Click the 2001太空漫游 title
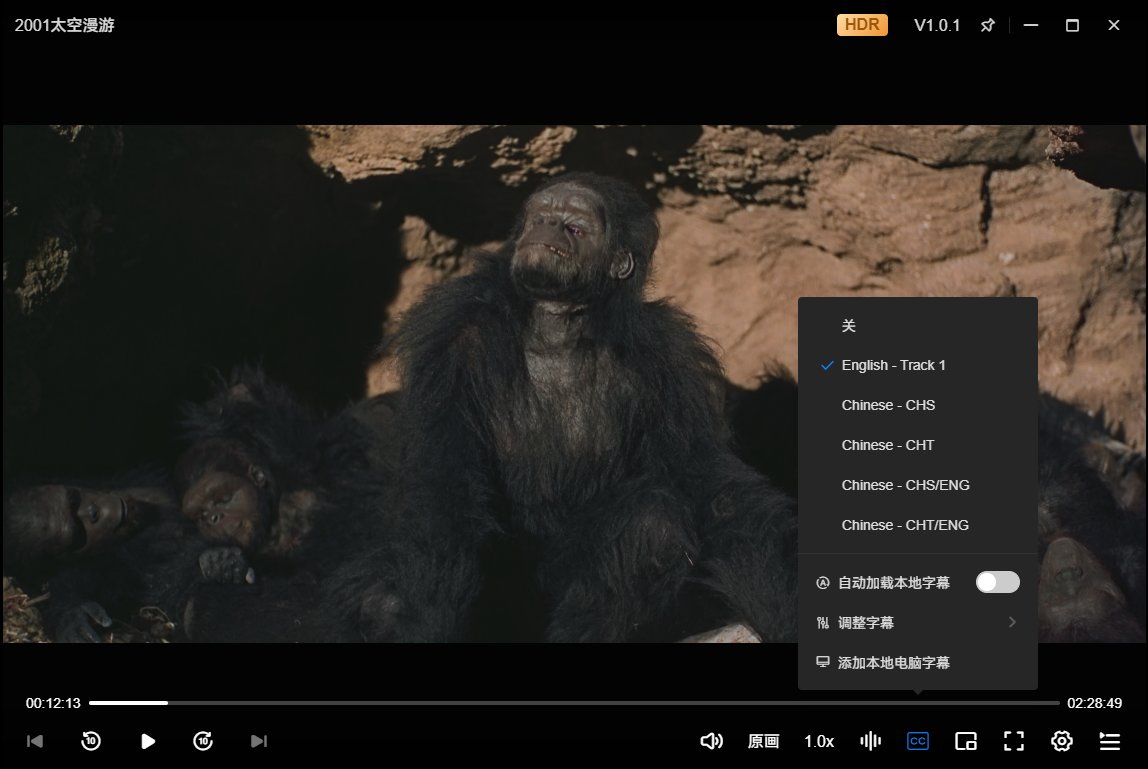Screen dimensions: 1148x769 click(x=64, y=25)
